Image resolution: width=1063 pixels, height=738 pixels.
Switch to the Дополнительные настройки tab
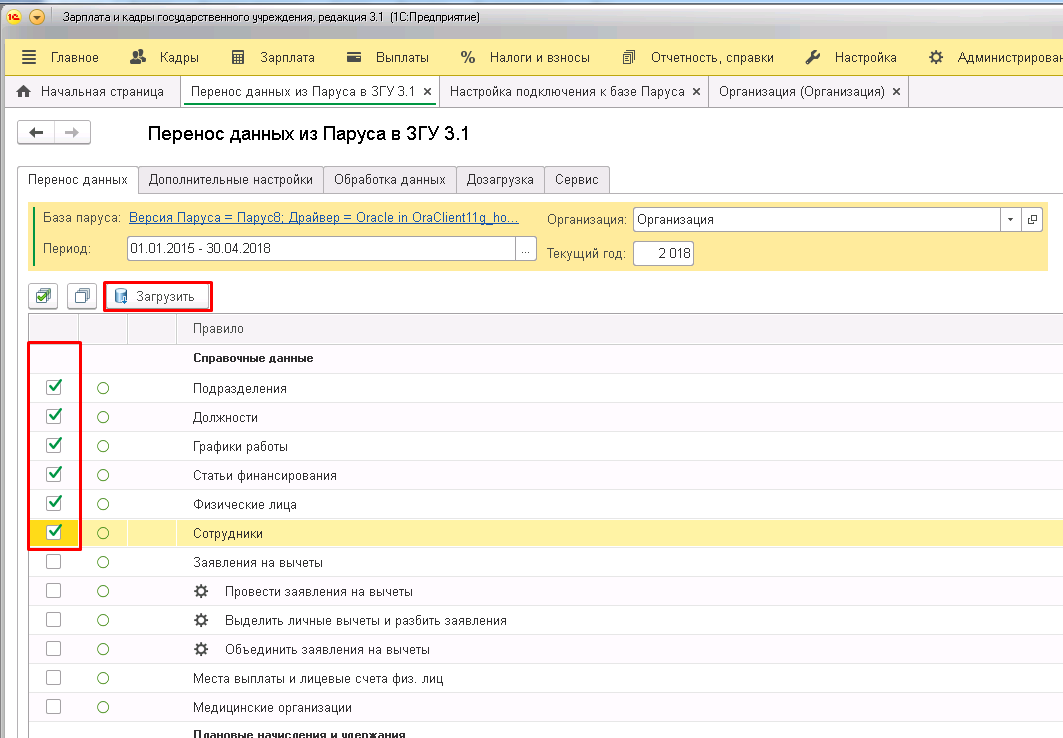[231, 180]
